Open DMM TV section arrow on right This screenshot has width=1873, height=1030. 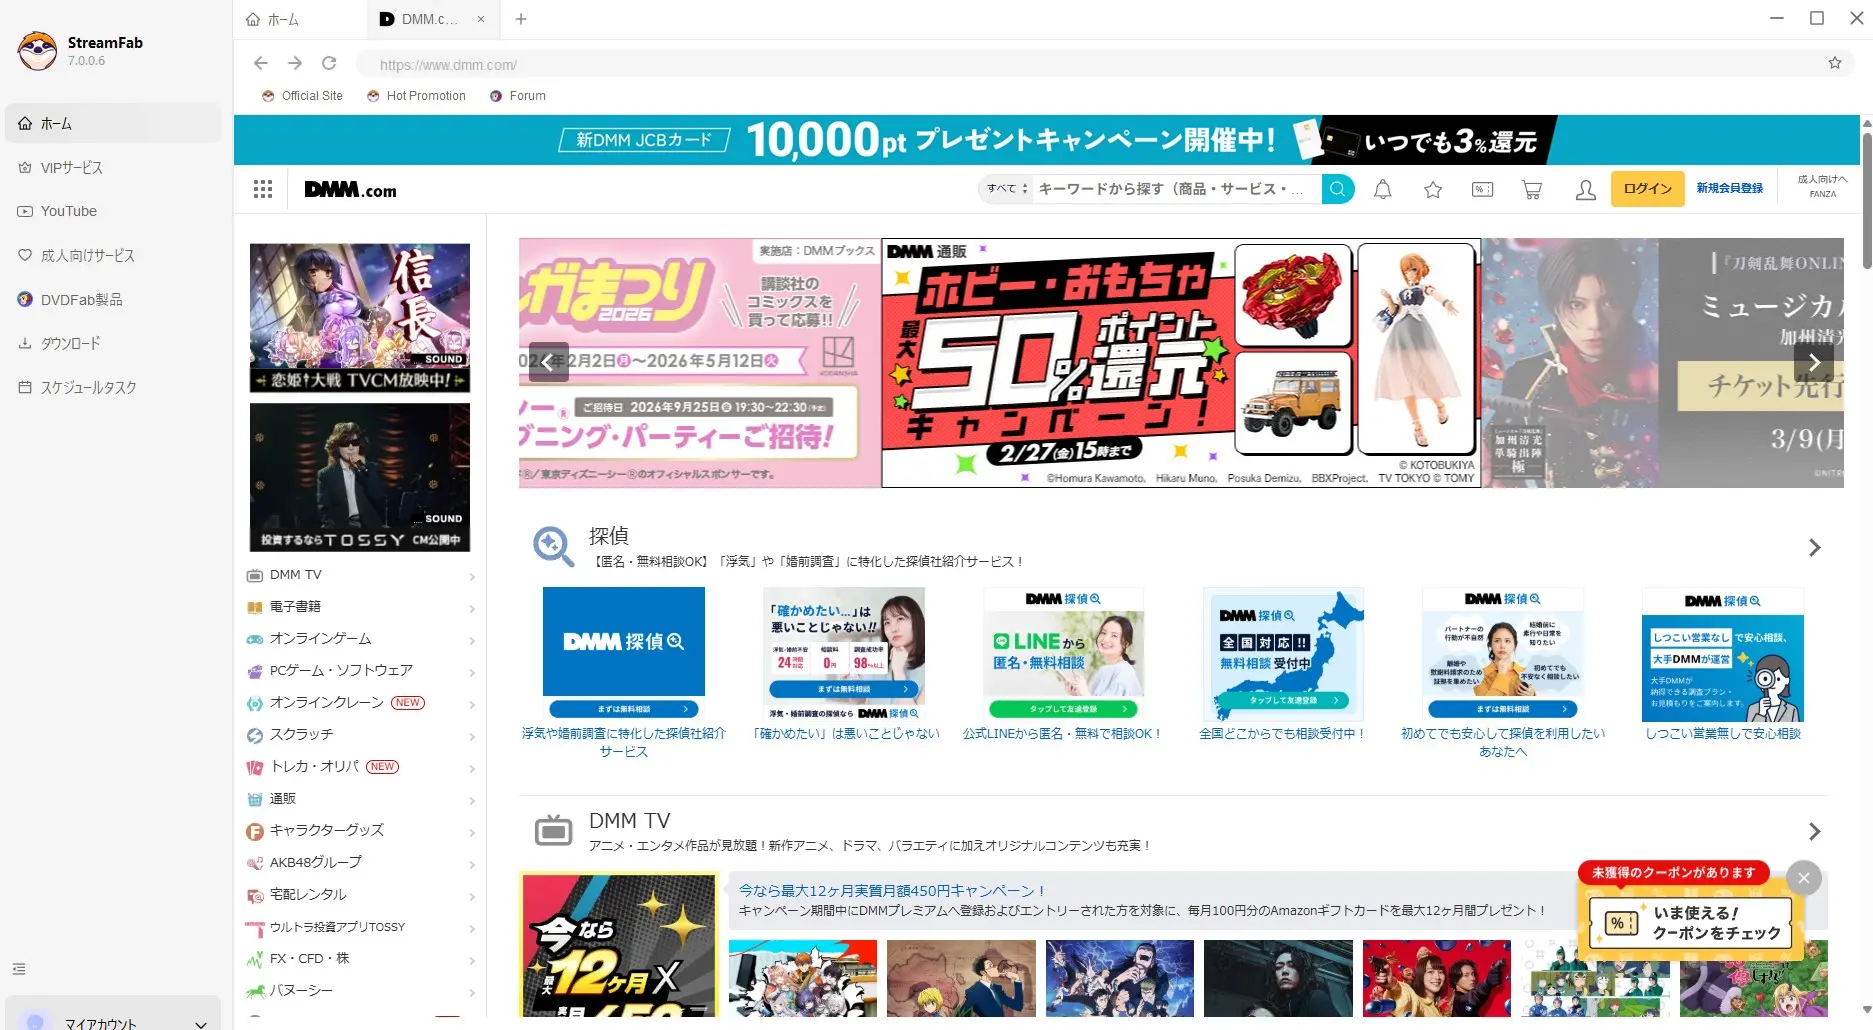pos(1815,831)
